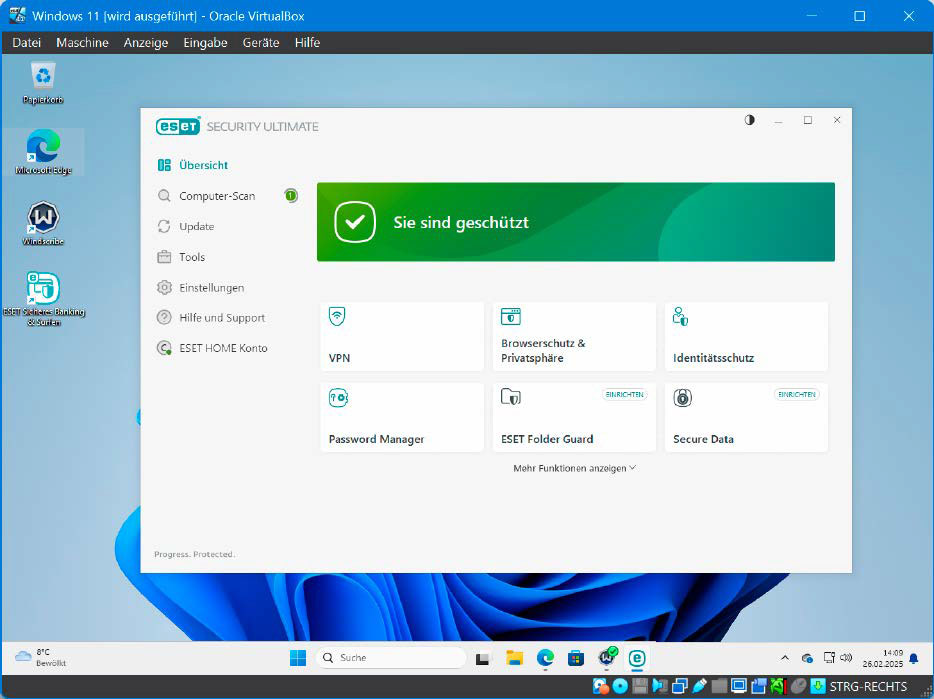
Task: Select ESET Sicheres Banking & Surfen shortcut
Action: [43, 299]
